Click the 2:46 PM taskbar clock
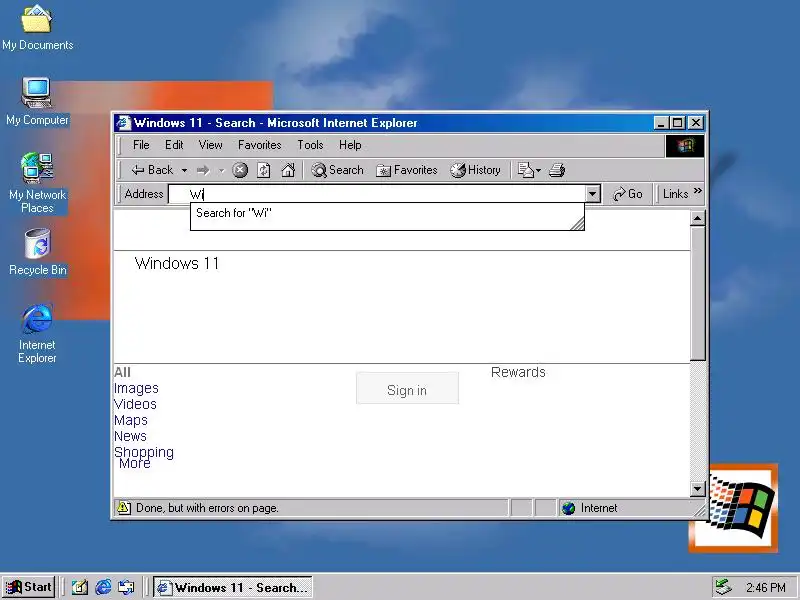 765,588
